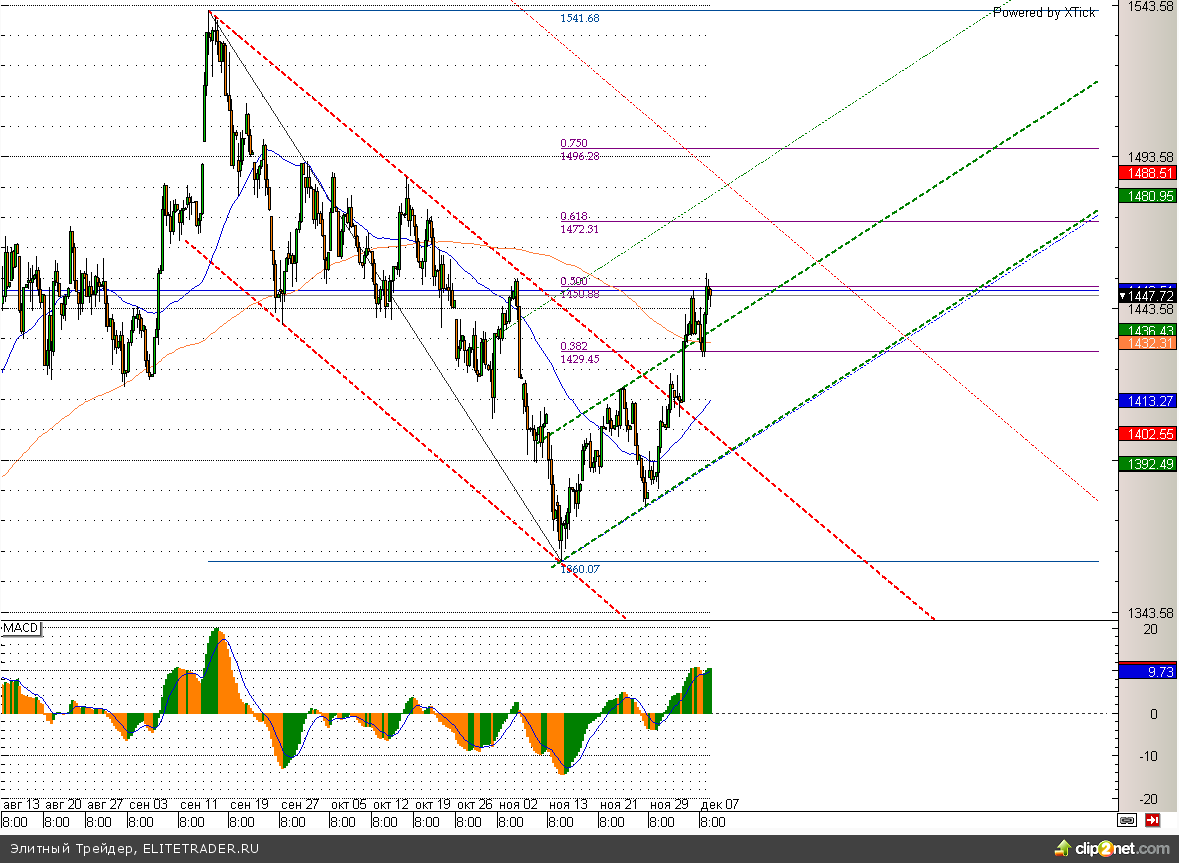The height and width of the screenshot is (863, 1179).
Task: Select the green 1480.95 price tag
Action: tap(1148, 196)
